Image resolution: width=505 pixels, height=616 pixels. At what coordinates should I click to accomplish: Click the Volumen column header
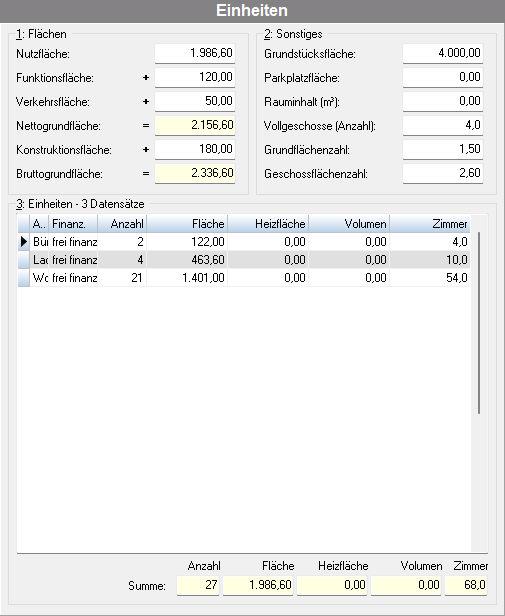[349, 224]
